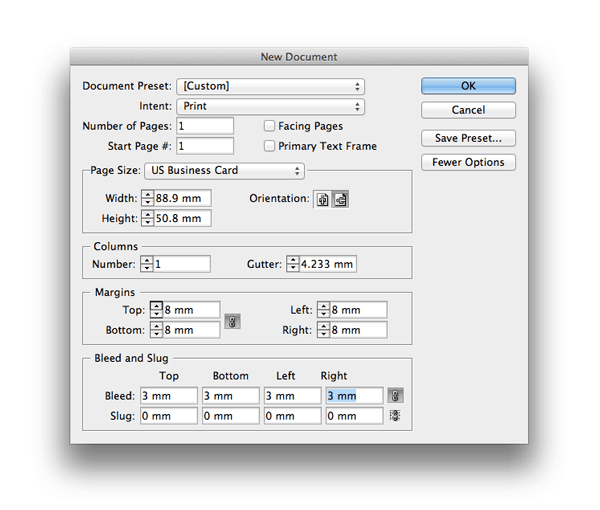This screenshot has height=510, width=600.
Task: Click the Width stepper arrows
Action: [x=148, y=198]
